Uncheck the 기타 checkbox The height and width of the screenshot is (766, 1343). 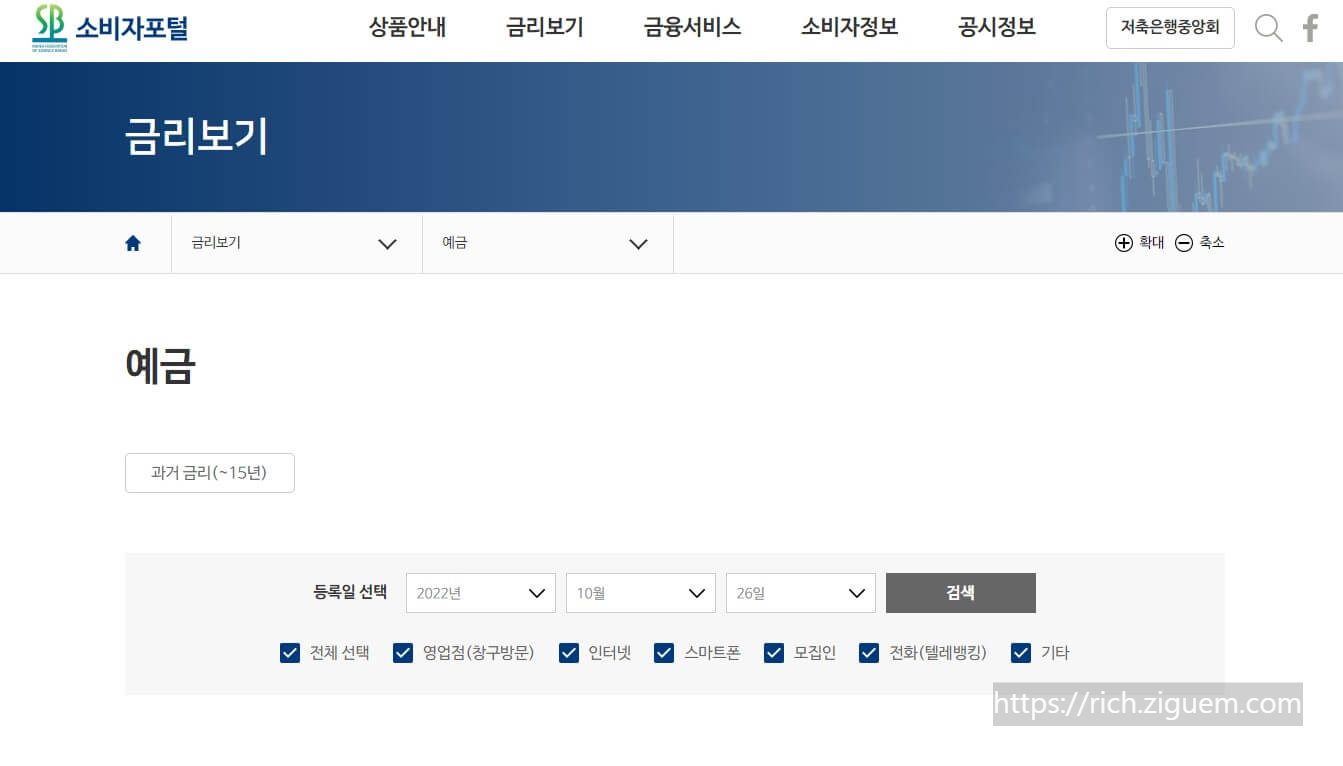click(x=1020, y=652)
